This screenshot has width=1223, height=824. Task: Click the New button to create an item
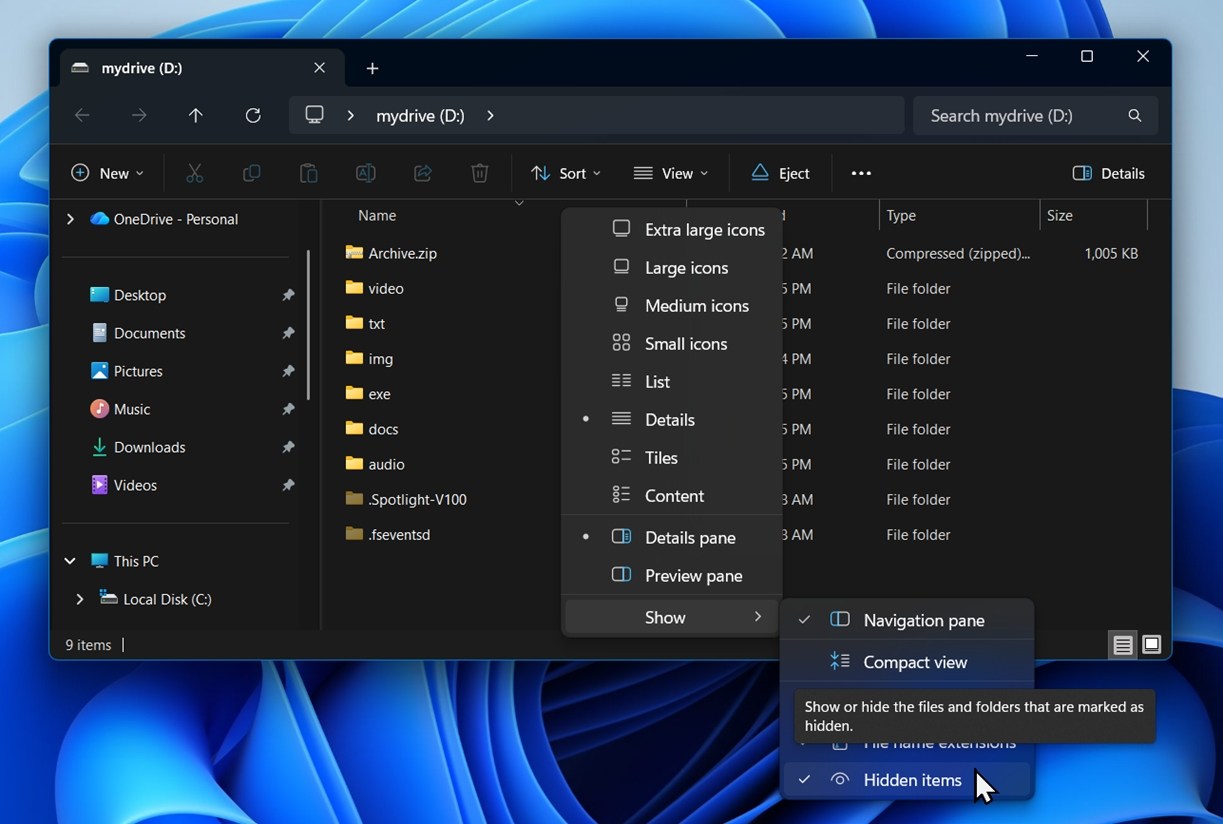click(106, 172)
